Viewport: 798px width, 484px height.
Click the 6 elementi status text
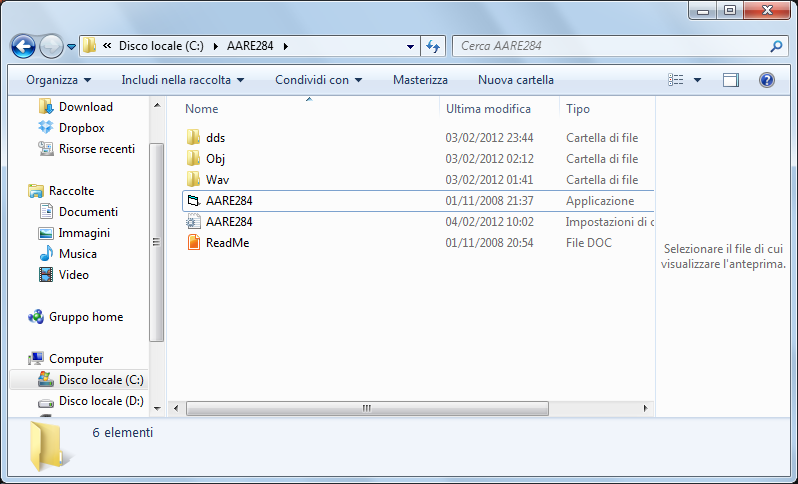(123, 433)
